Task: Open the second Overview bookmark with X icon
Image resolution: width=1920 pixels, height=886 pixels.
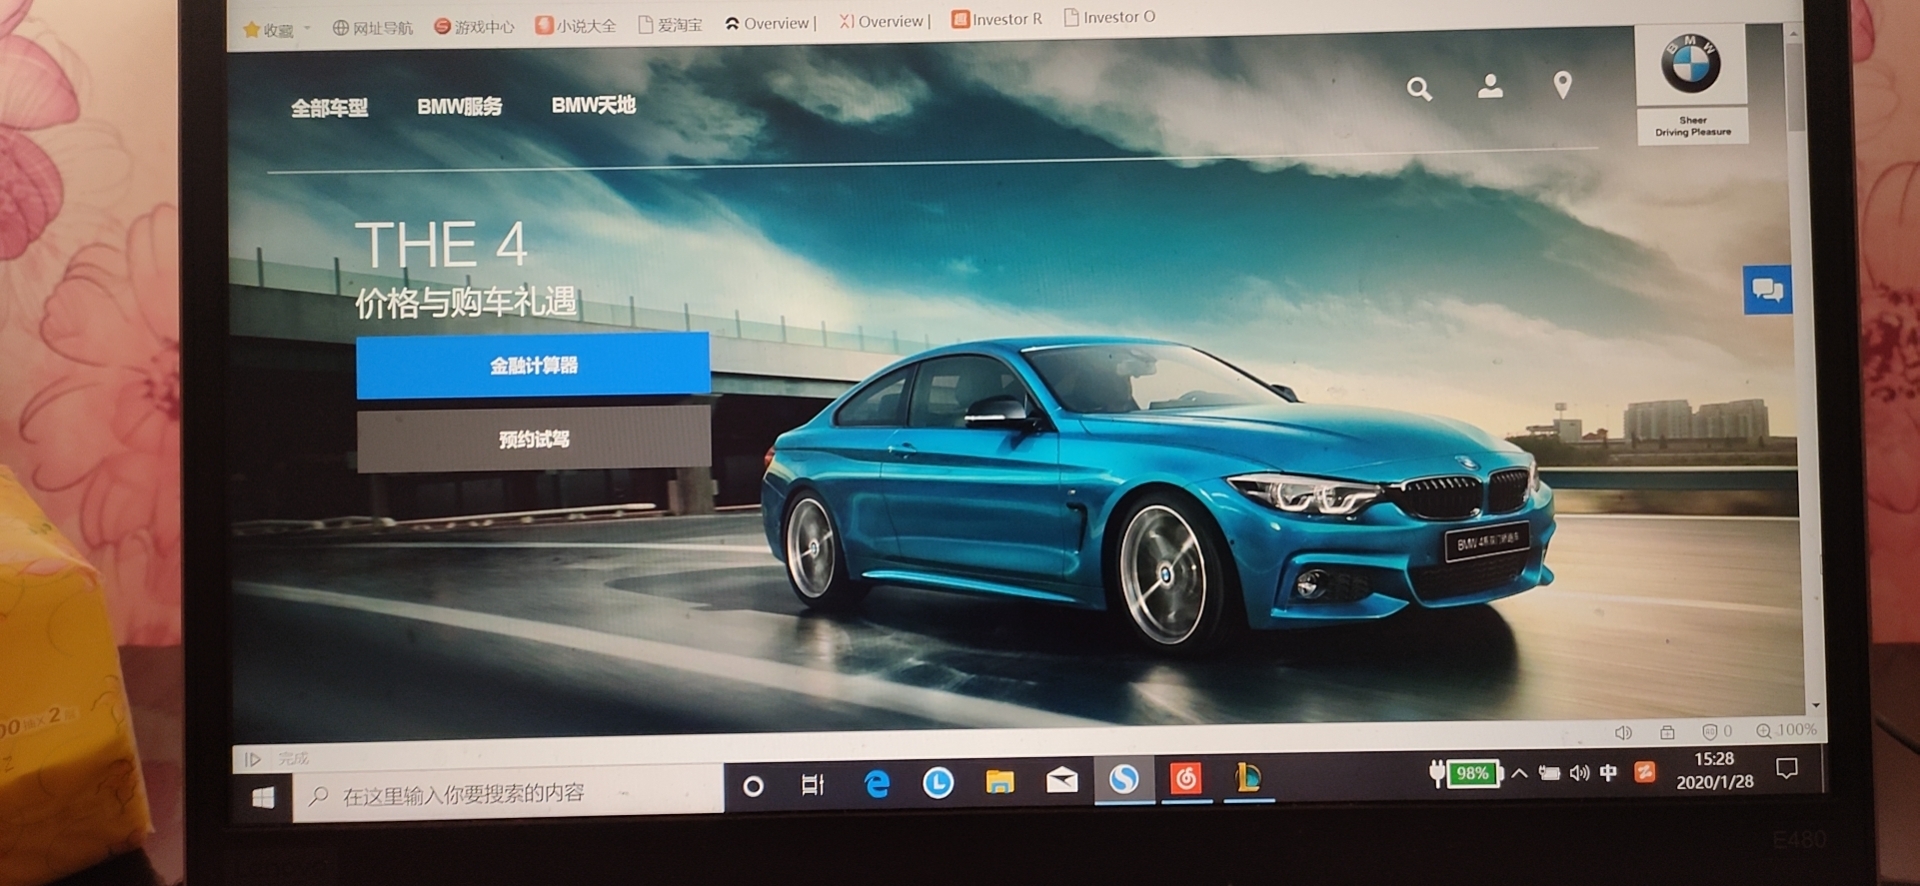Action: 885,21
